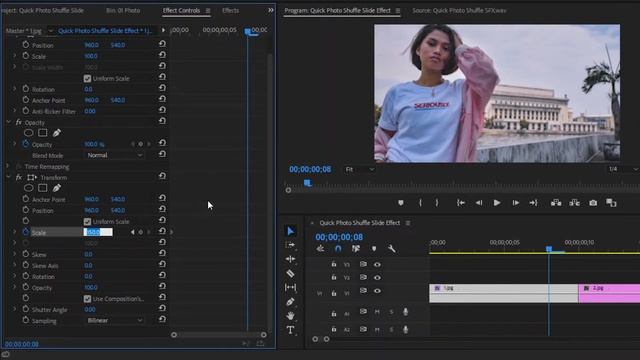Solo audio track A1
Viewport: 640px width, 360px height.
coord(391,312)
